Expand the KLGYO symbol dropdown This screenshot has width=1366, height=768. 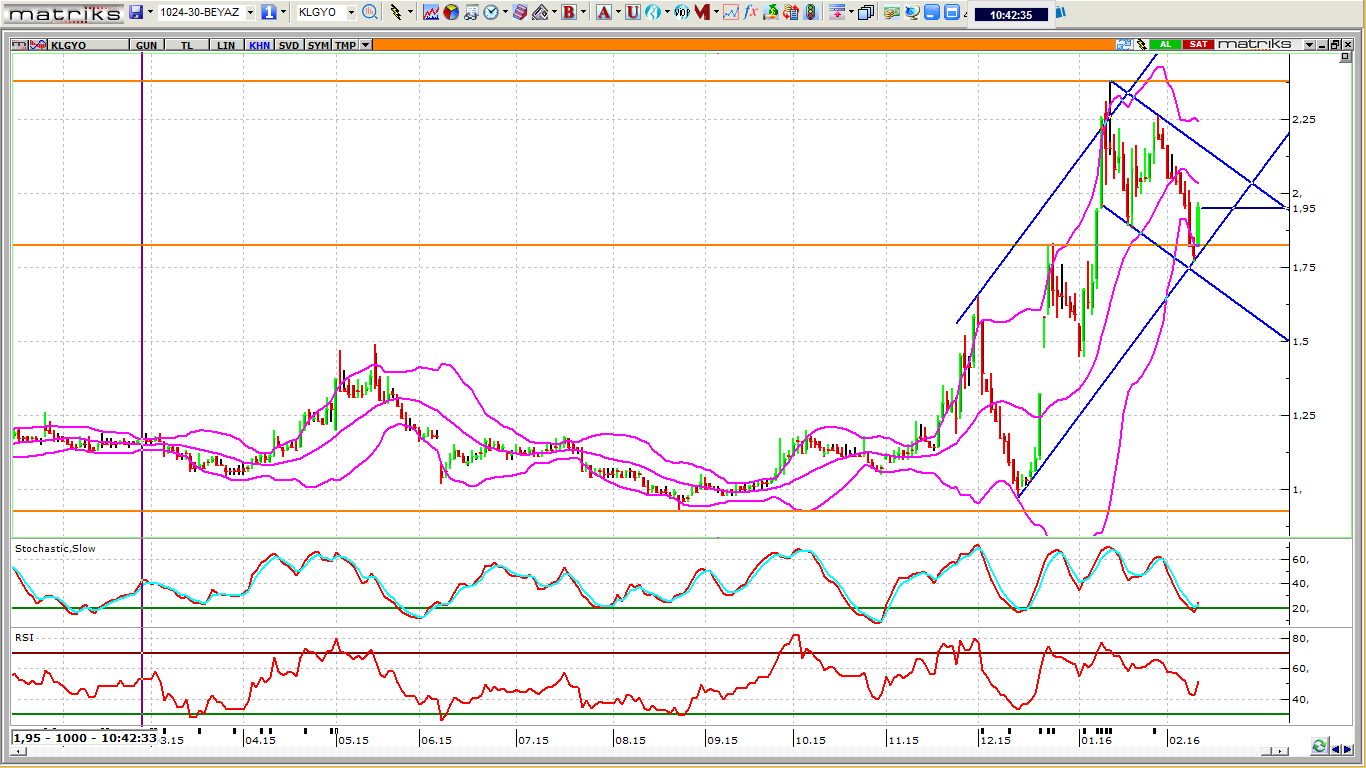point(351,13)
